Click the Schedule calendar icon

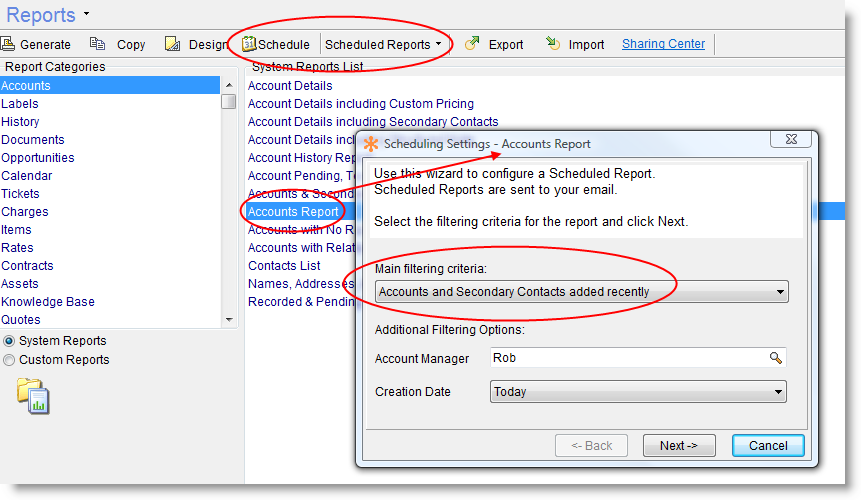pyautogui.click(x=249, y=44)
